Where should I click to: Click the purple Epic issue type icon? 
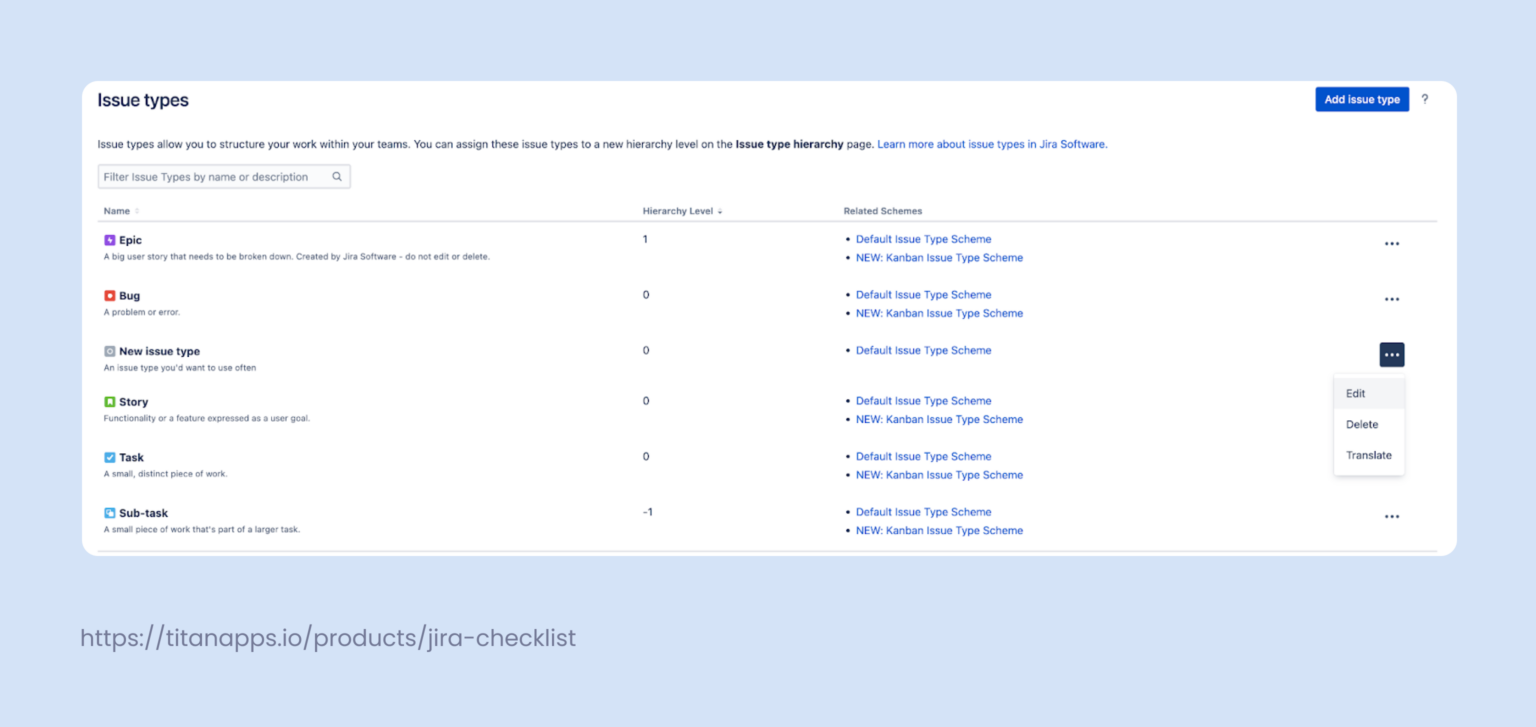108,240
